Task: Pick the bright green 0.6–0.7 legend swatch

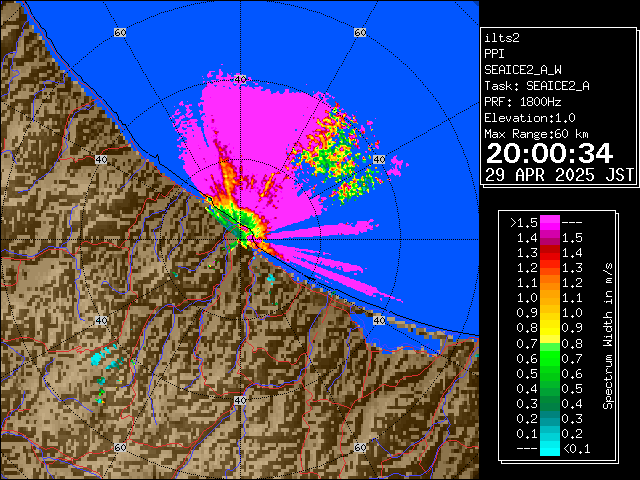Action: point(550,358)
